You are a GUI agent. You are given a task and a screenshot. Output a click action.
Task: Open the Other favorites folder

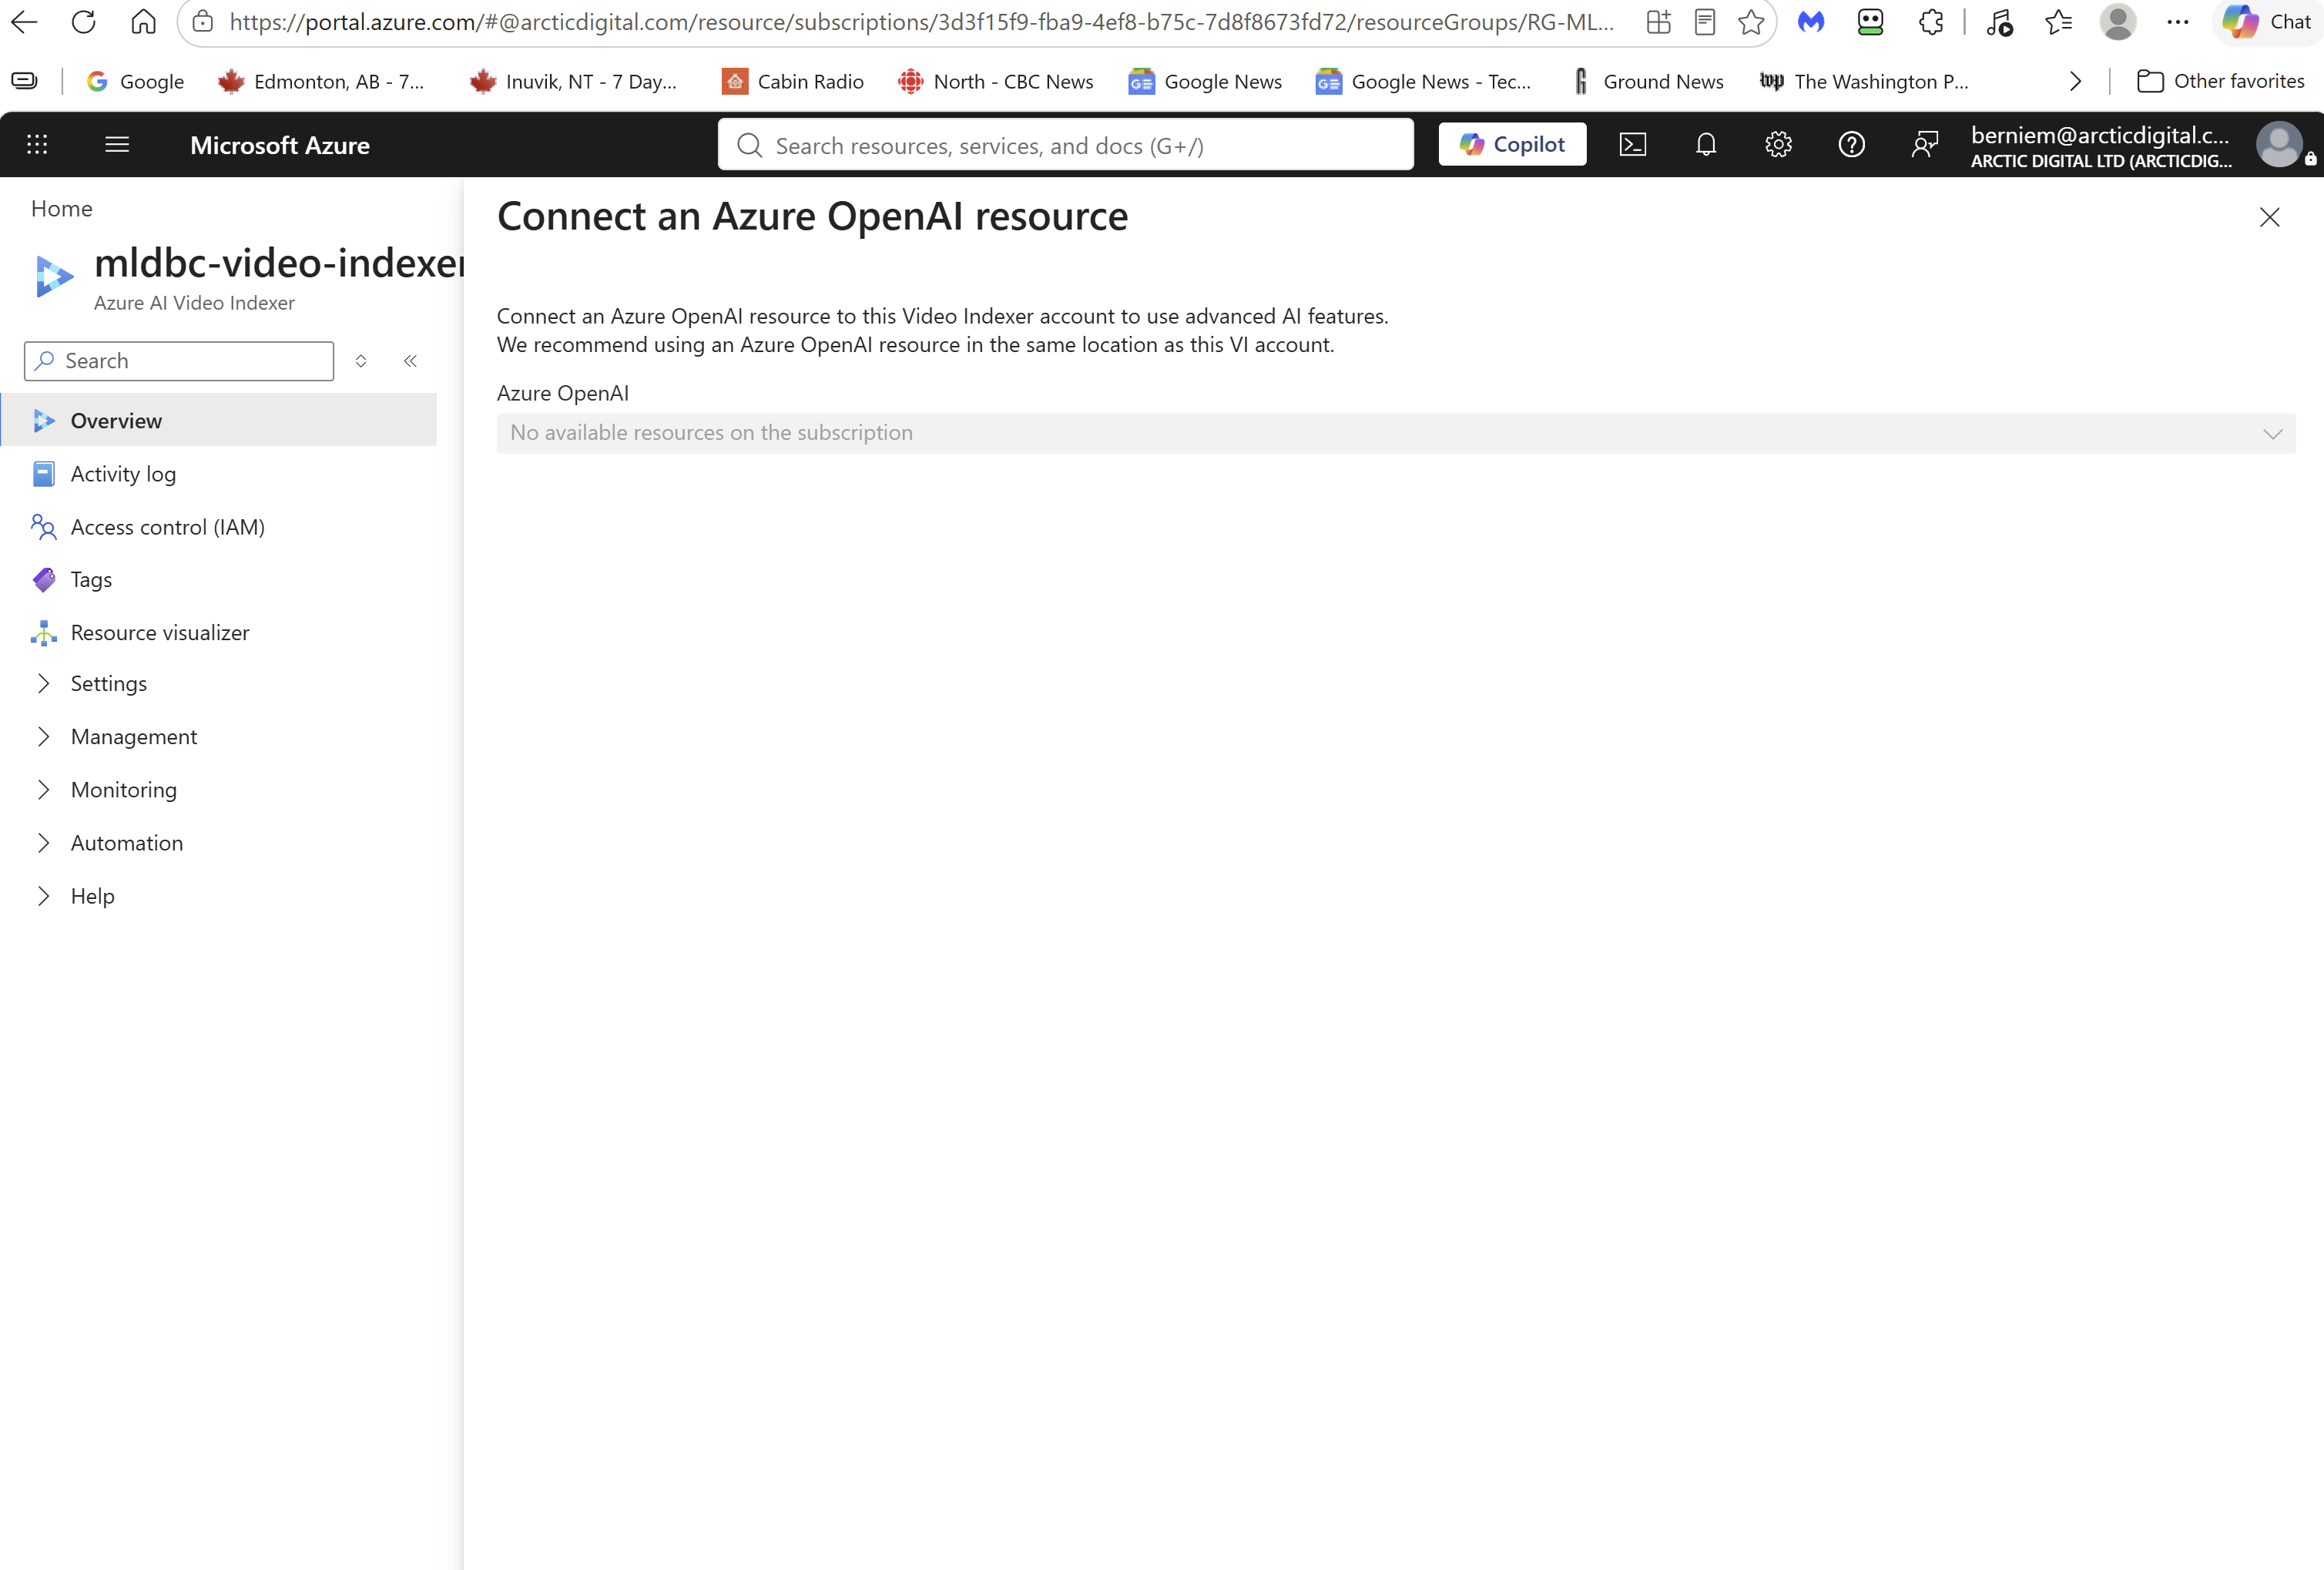tap(2219, 82)
